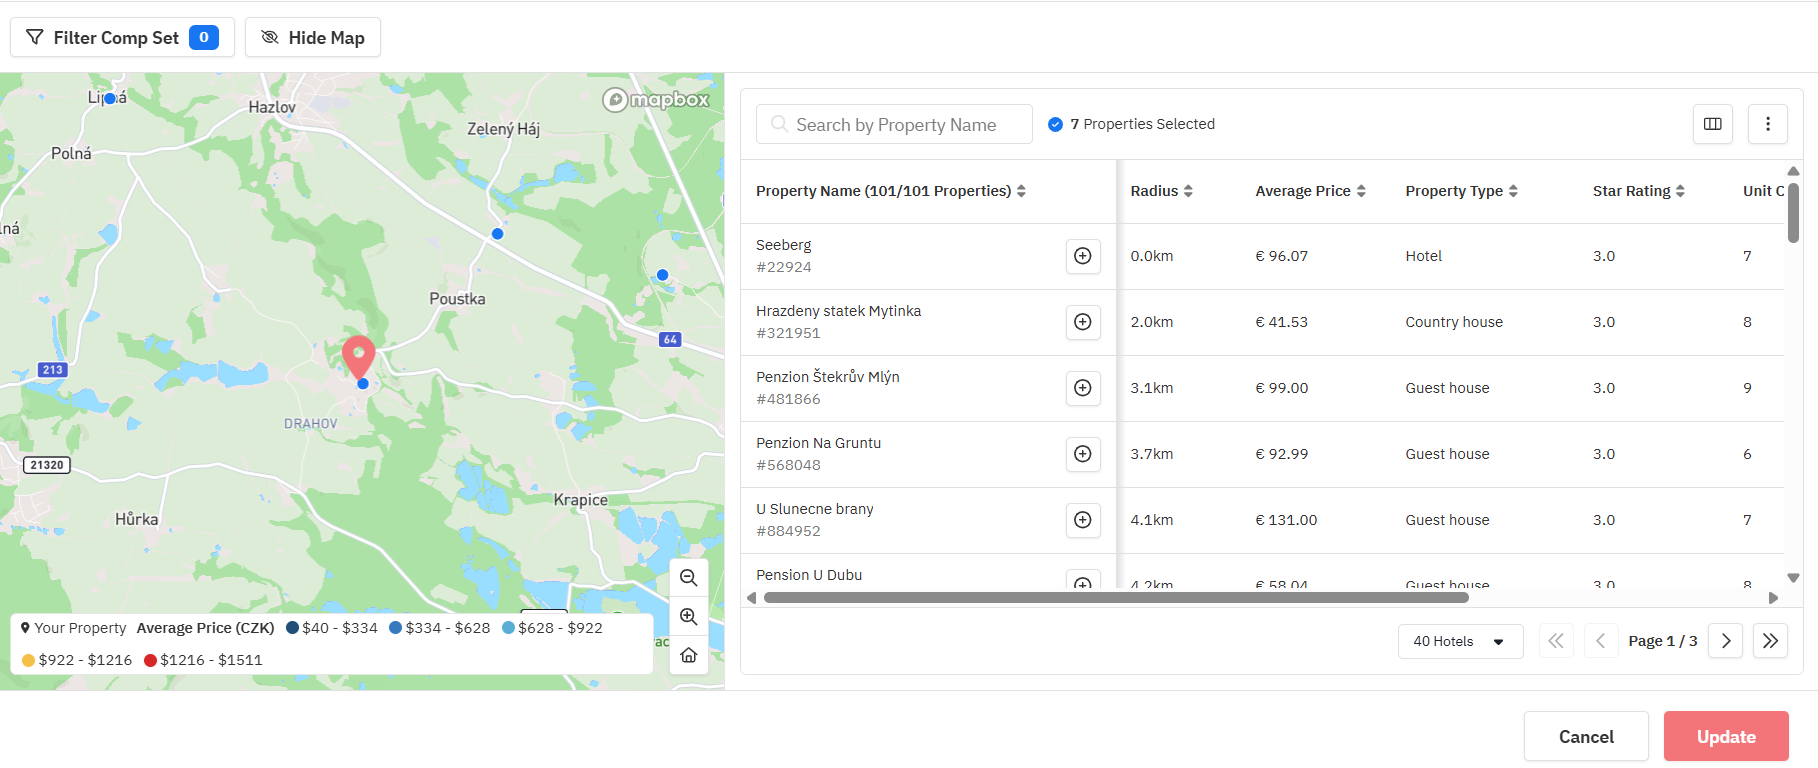Add Seeberg property with plus icon
The width and height of the screenshot is (1818, 768).
1082,256
